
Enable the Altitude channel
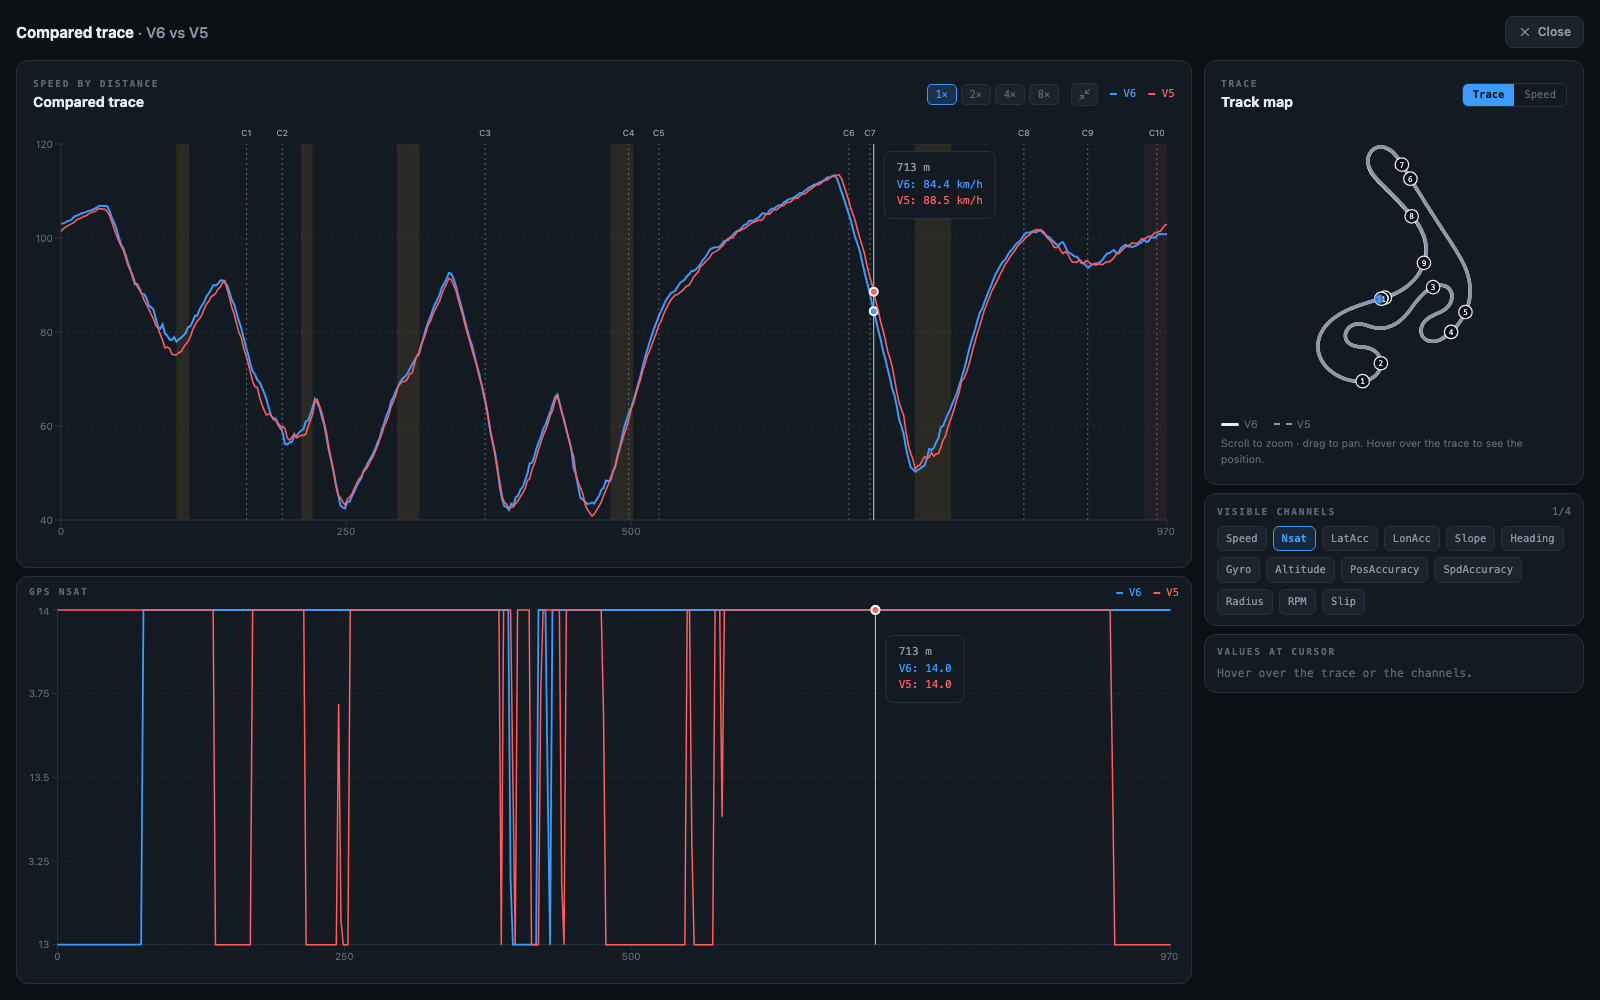pos(1300,569)
